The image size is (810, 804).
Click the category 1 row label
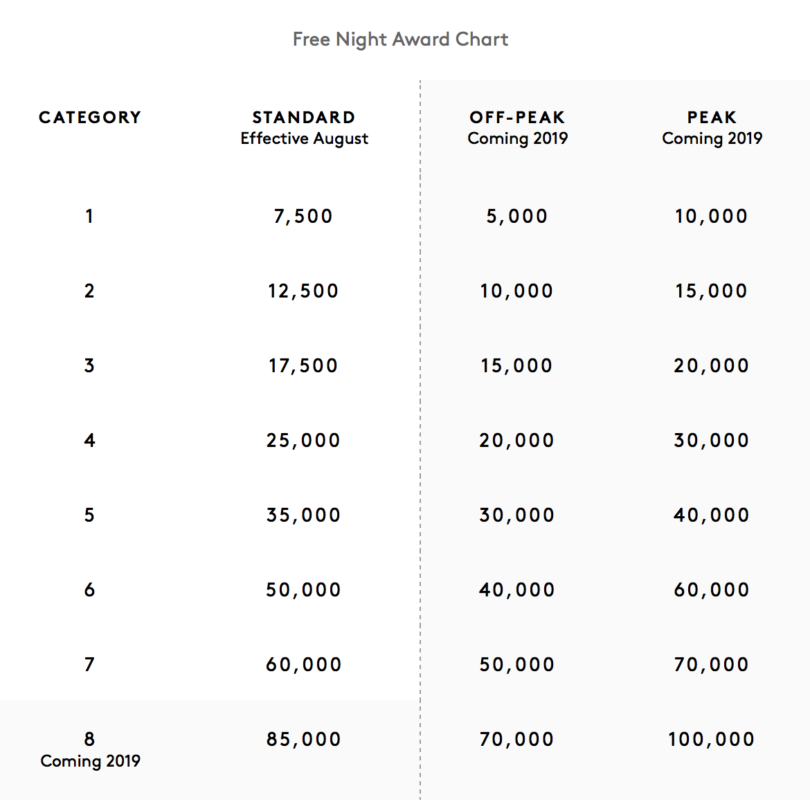pos(90,216)
